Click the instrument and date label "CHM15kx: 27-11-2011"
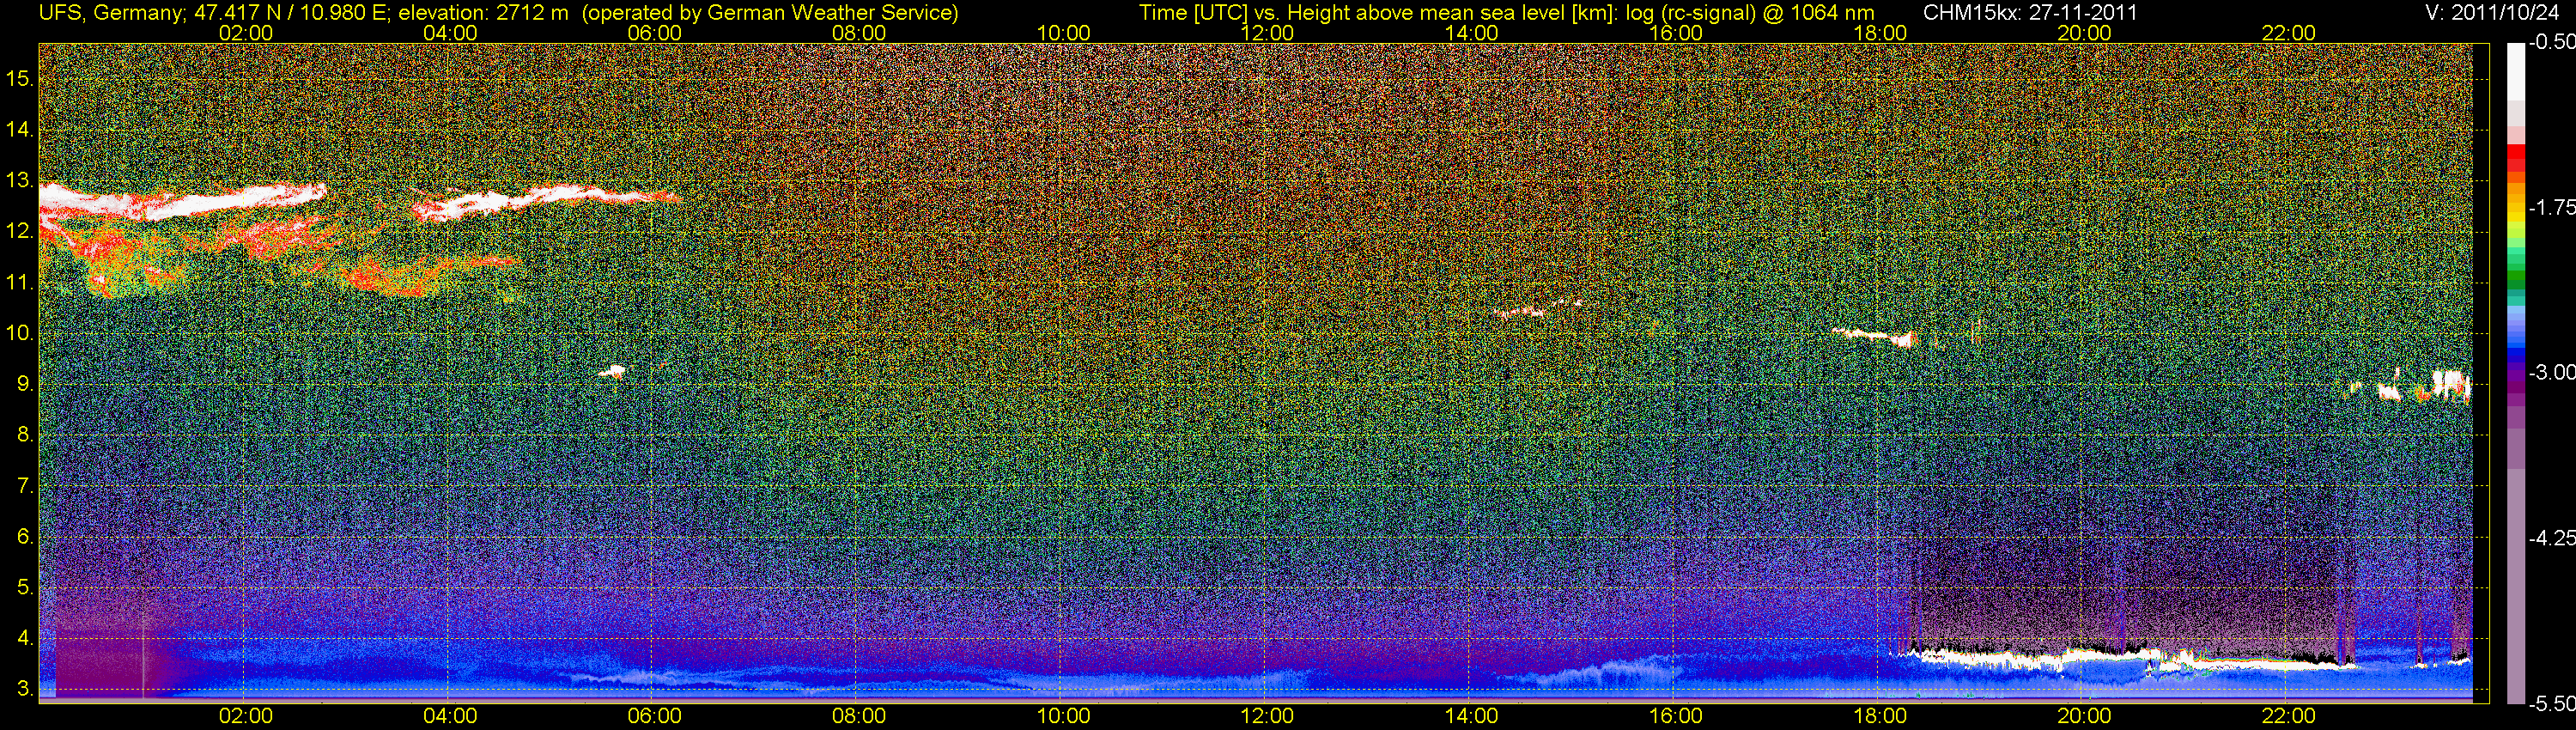This screenshot has width=2576, height=730. 2030,13
